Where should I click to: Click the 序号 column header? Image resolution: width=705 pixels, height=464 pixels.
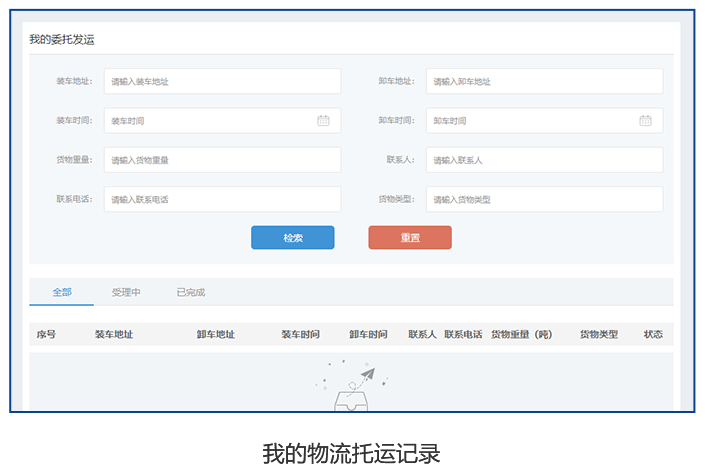[x=46, y=335]
